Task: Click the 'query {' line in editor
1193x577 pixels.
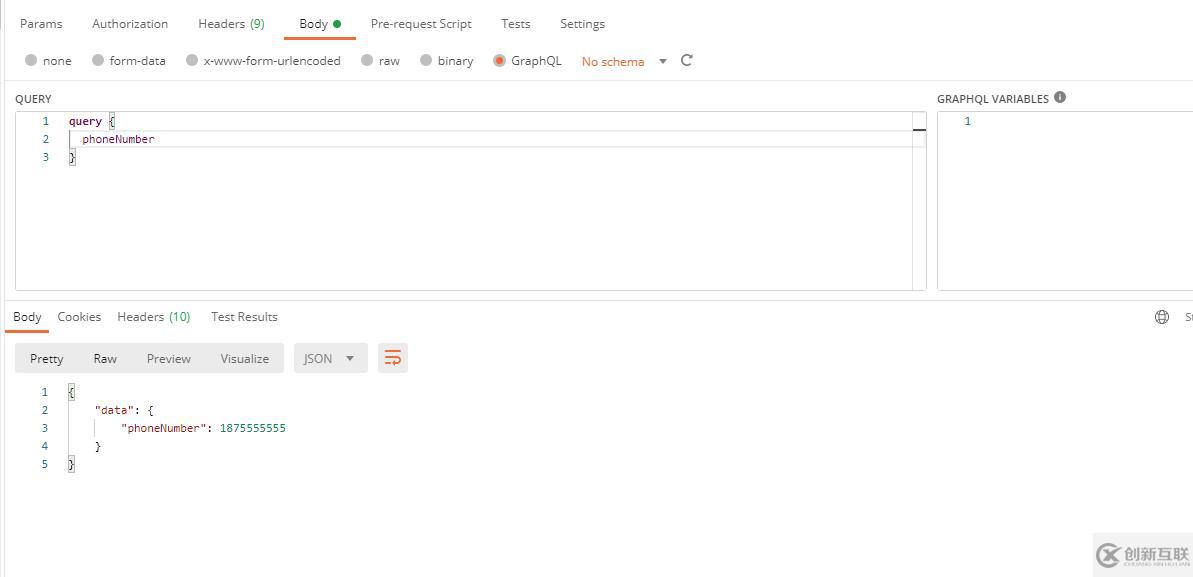Action: point(91,121)
